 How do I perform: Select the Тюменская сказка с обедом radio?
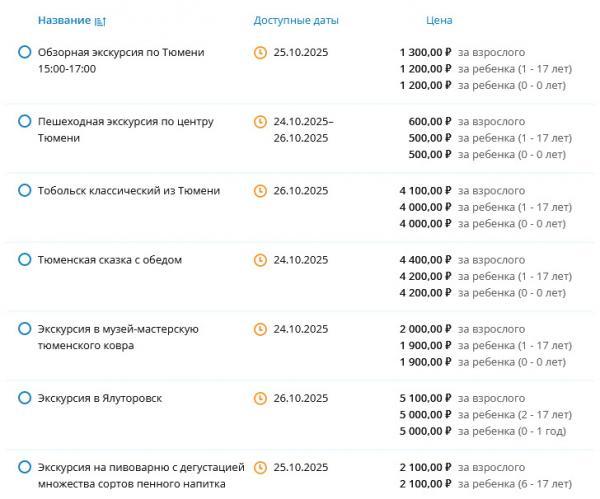coord(25,260)
